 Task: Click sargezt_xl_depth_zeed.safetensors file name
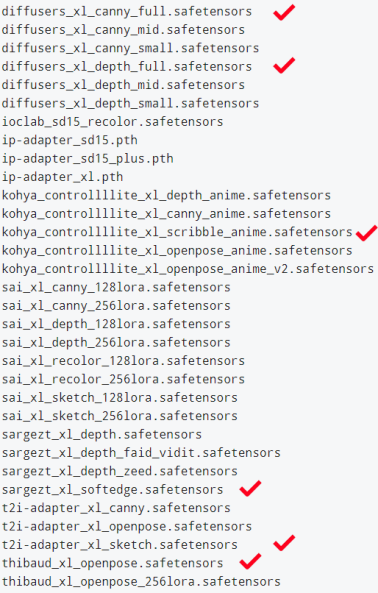(x=120, y=471)
